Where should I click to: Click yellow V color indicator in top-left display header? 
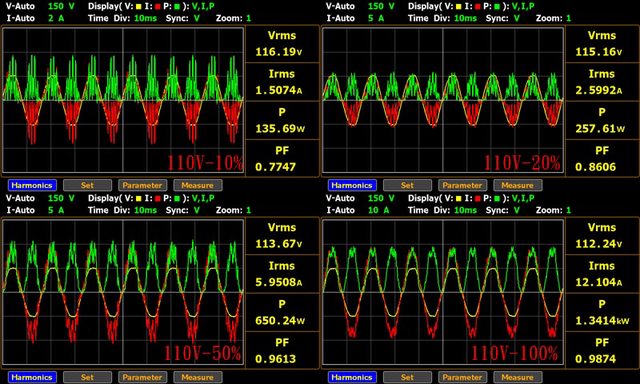[x=139, y=7]
